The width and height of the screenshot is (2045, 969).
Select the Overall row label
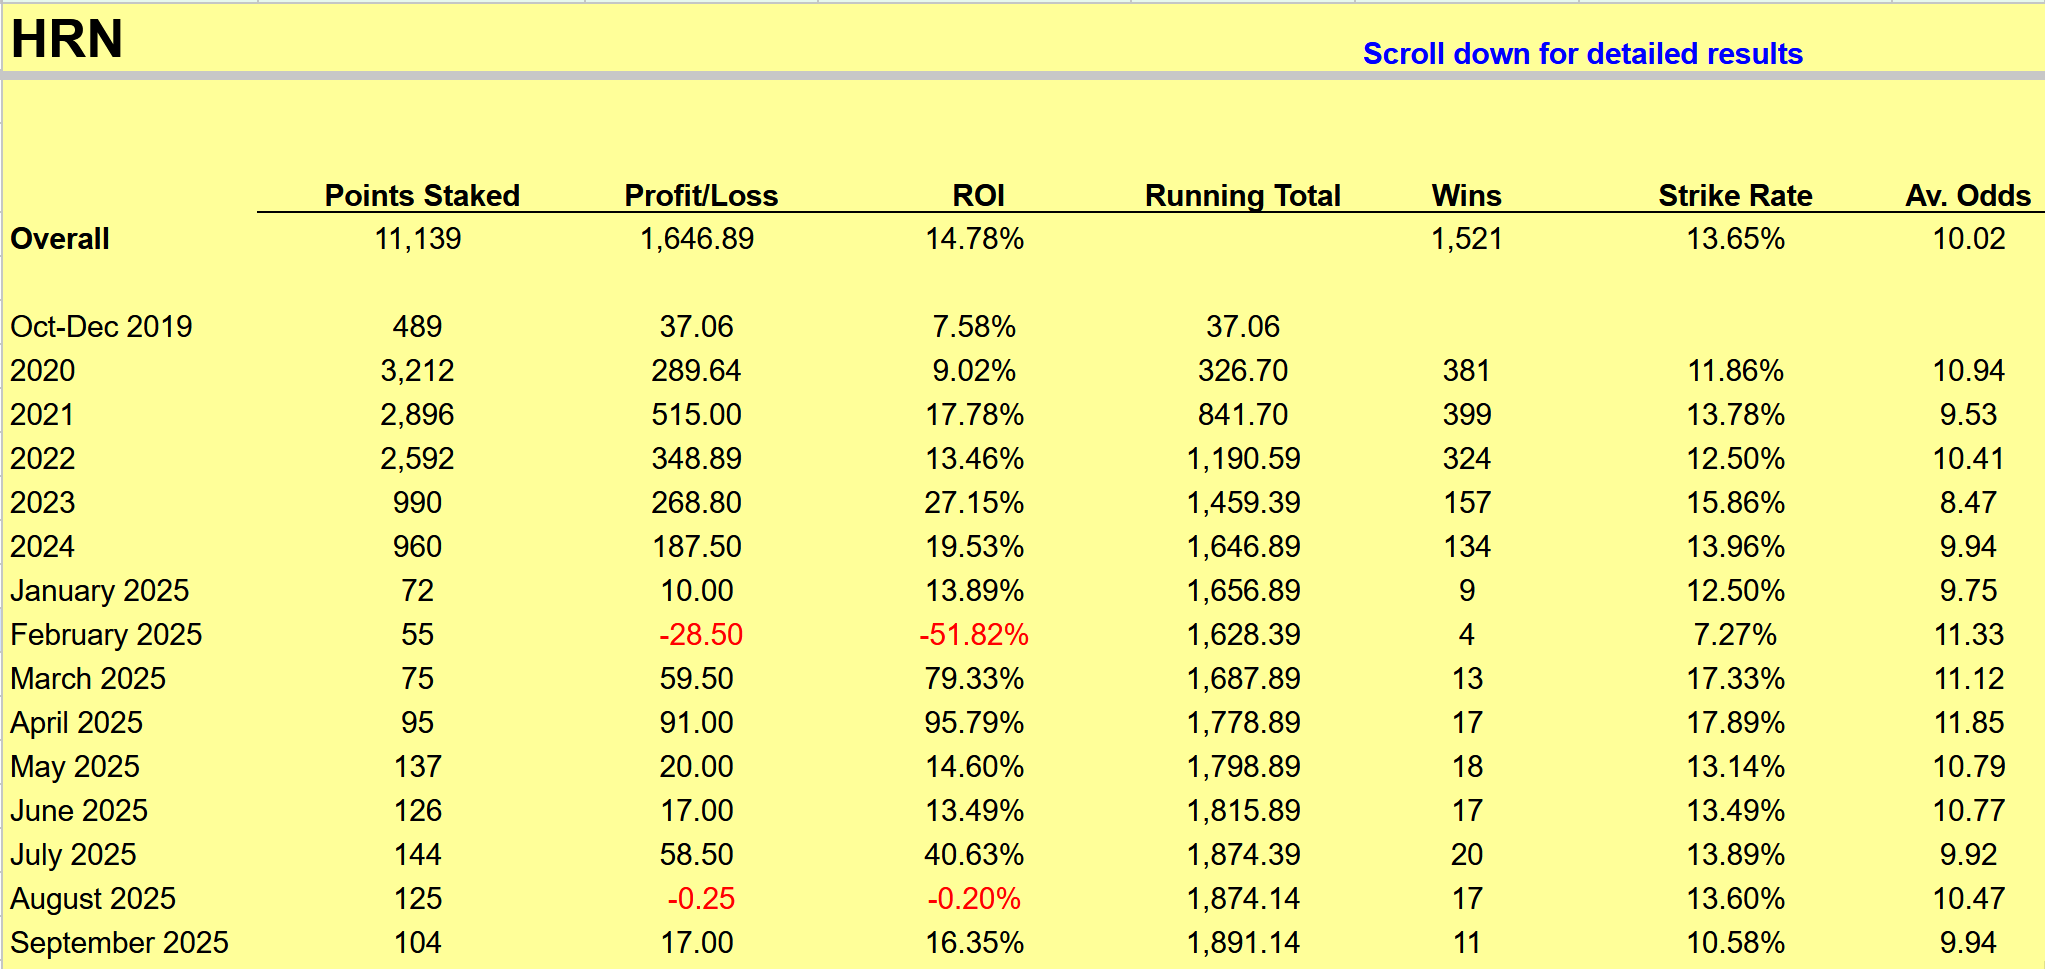coord(60,239)
